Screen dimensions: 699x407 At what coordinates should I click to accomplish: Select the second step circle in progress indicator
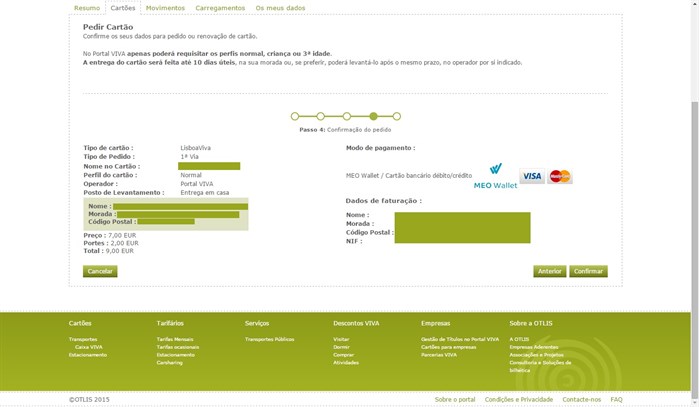click(x=321, y=116)
